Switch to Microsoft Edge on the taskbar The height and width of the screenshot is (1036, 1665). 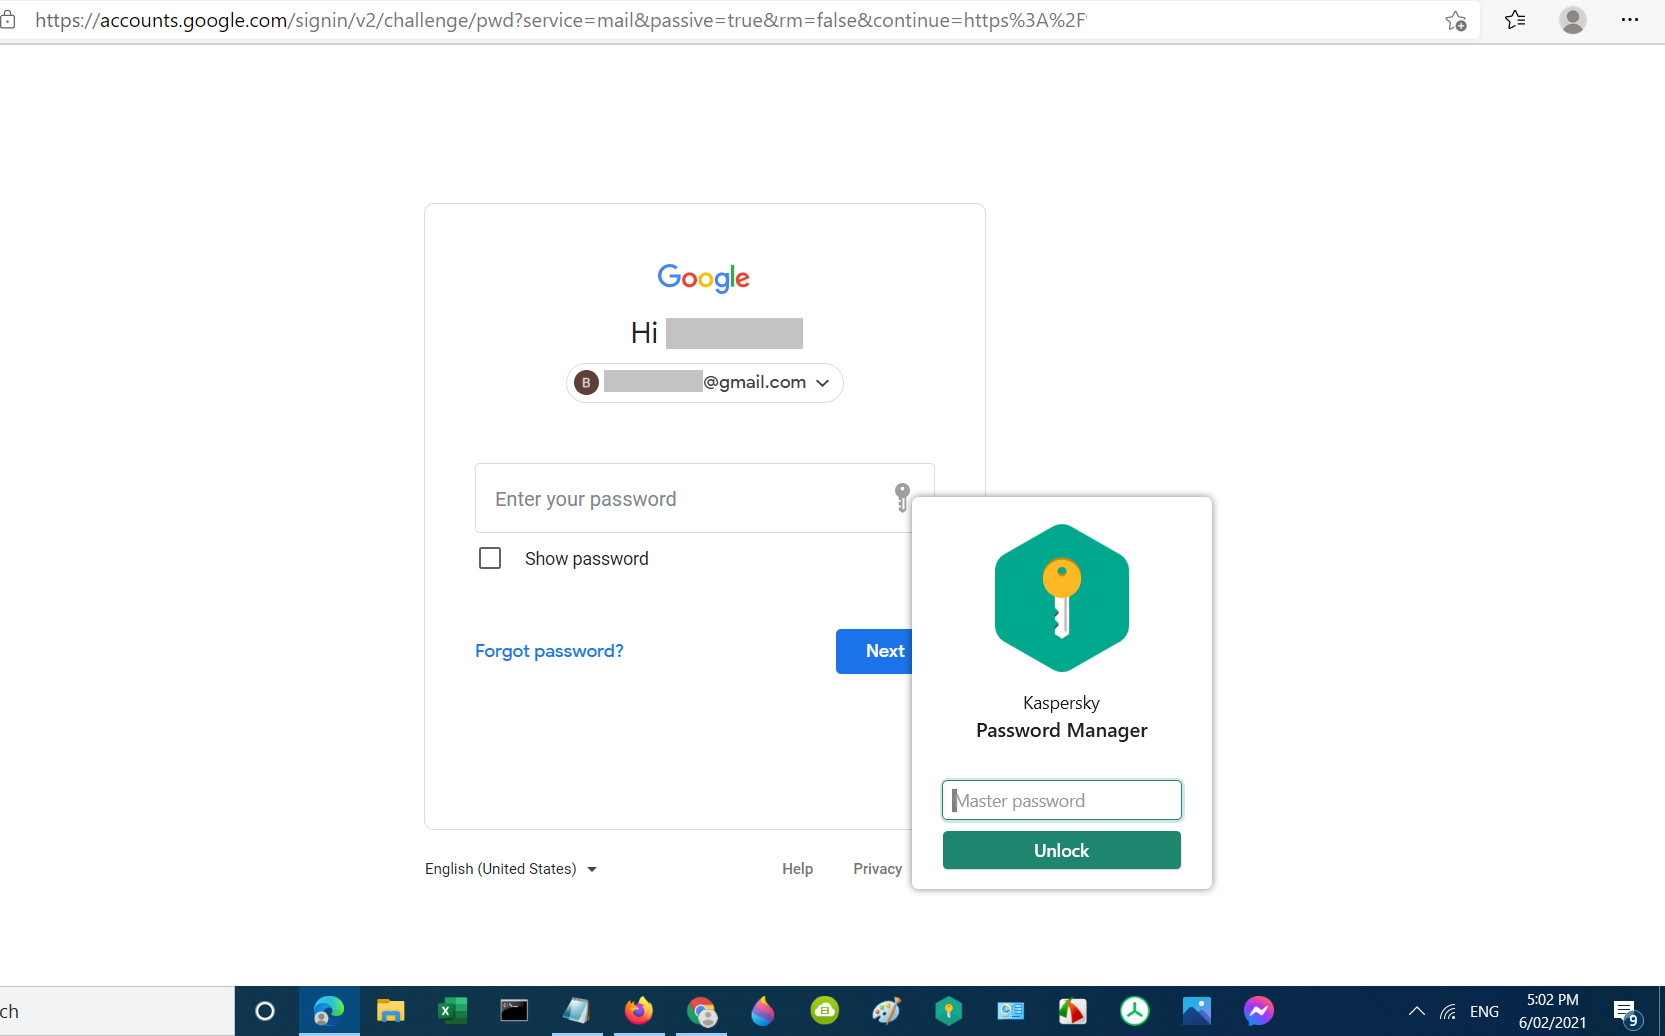coord(329,1011)
